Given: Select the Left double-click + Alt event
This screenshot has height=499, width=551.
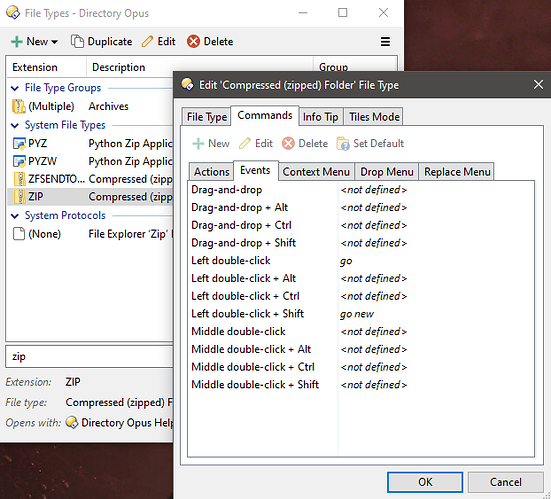Looking at the screenshot, I should [361, 278].
